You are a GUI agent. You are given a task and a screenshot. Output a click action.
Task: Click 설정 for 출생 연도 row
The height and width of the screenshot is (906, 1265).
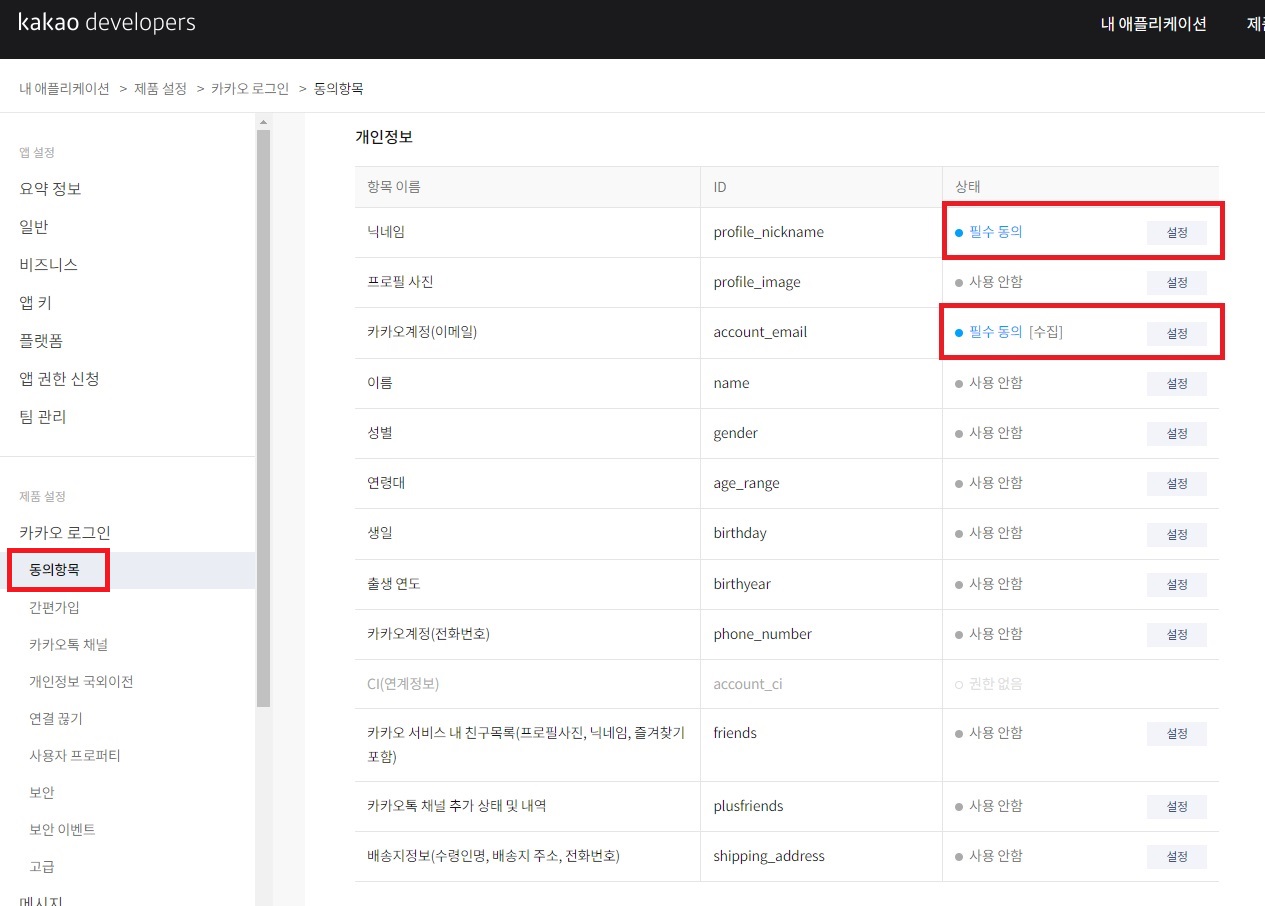click(1177, 585)
